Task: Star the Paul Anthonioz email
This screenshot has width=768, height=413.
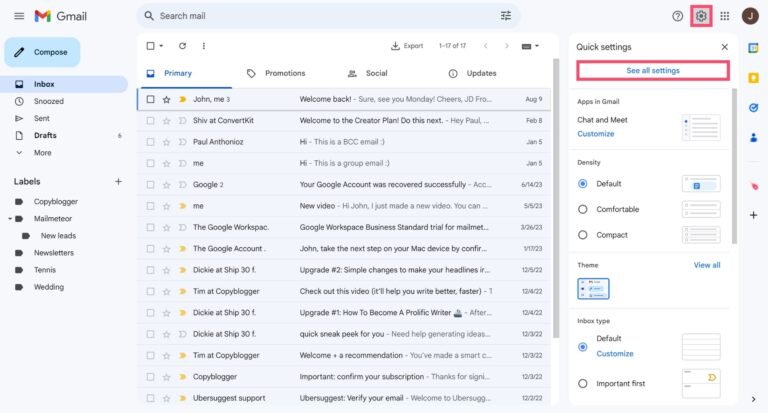Action: pos(167,142)
